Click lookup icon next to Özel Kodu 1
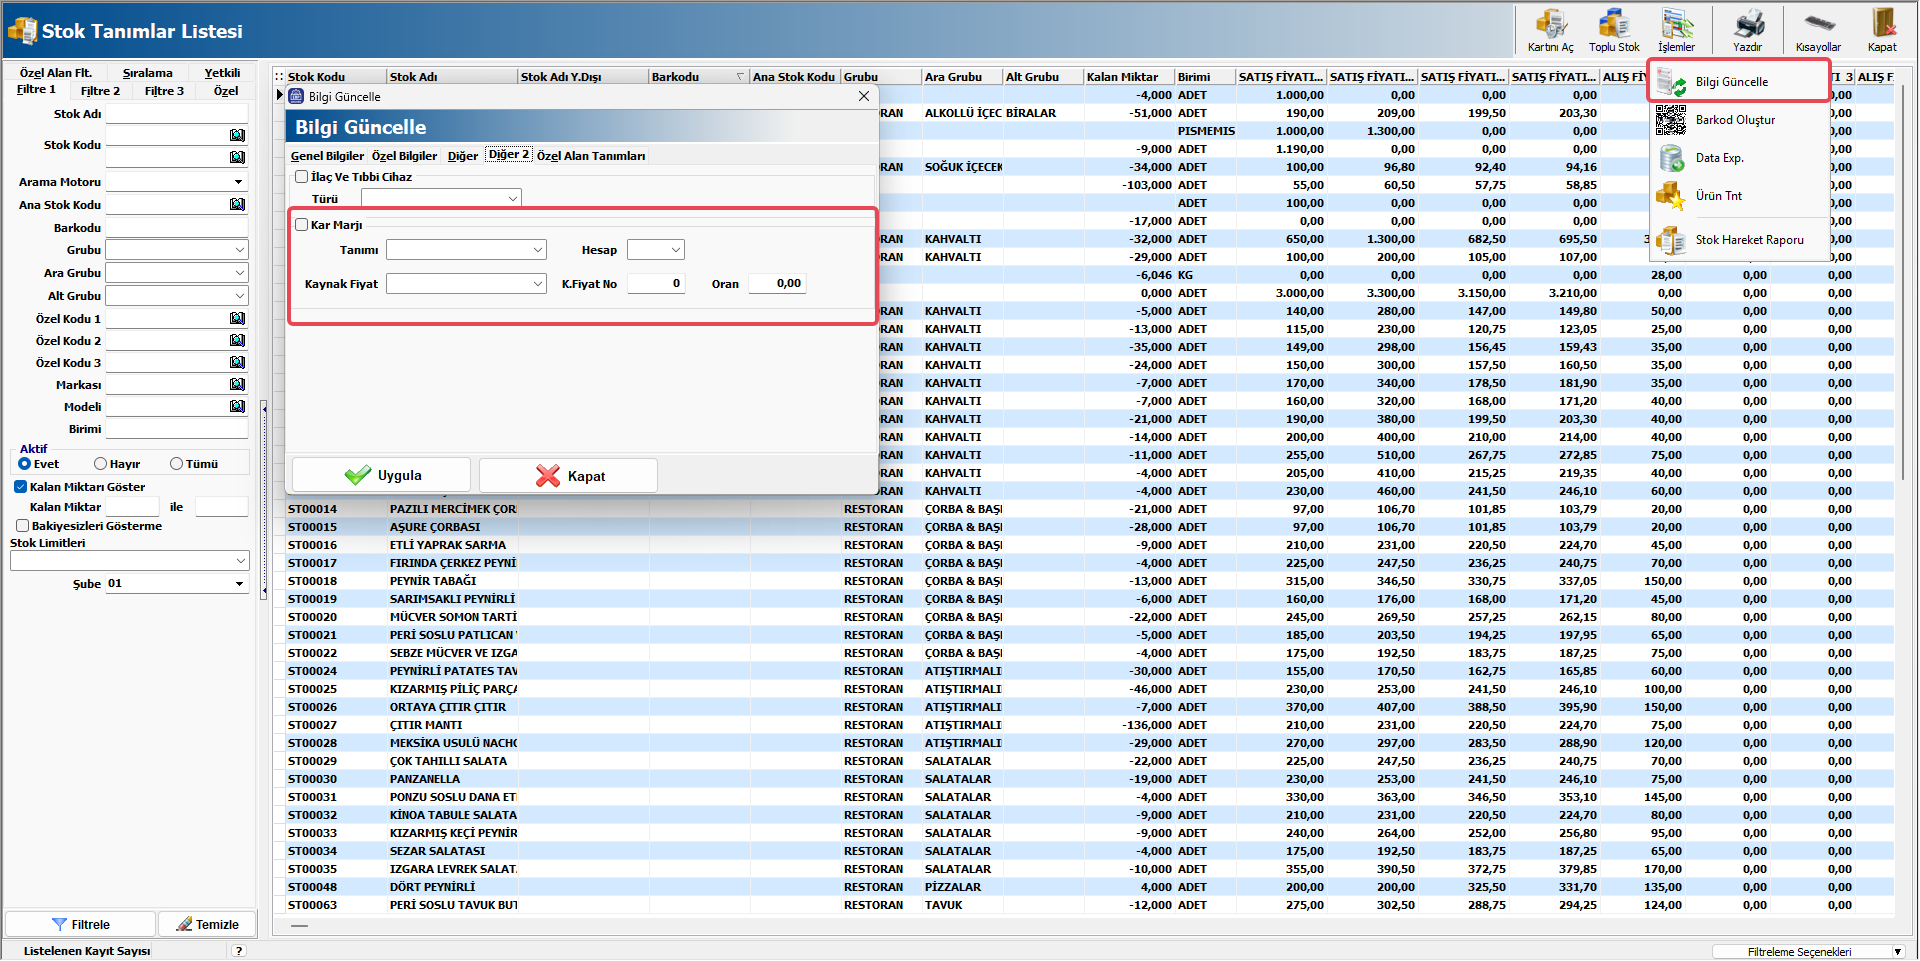Image resolution: width=1920 pixels, height=961 pixels. tap(237, 318)
